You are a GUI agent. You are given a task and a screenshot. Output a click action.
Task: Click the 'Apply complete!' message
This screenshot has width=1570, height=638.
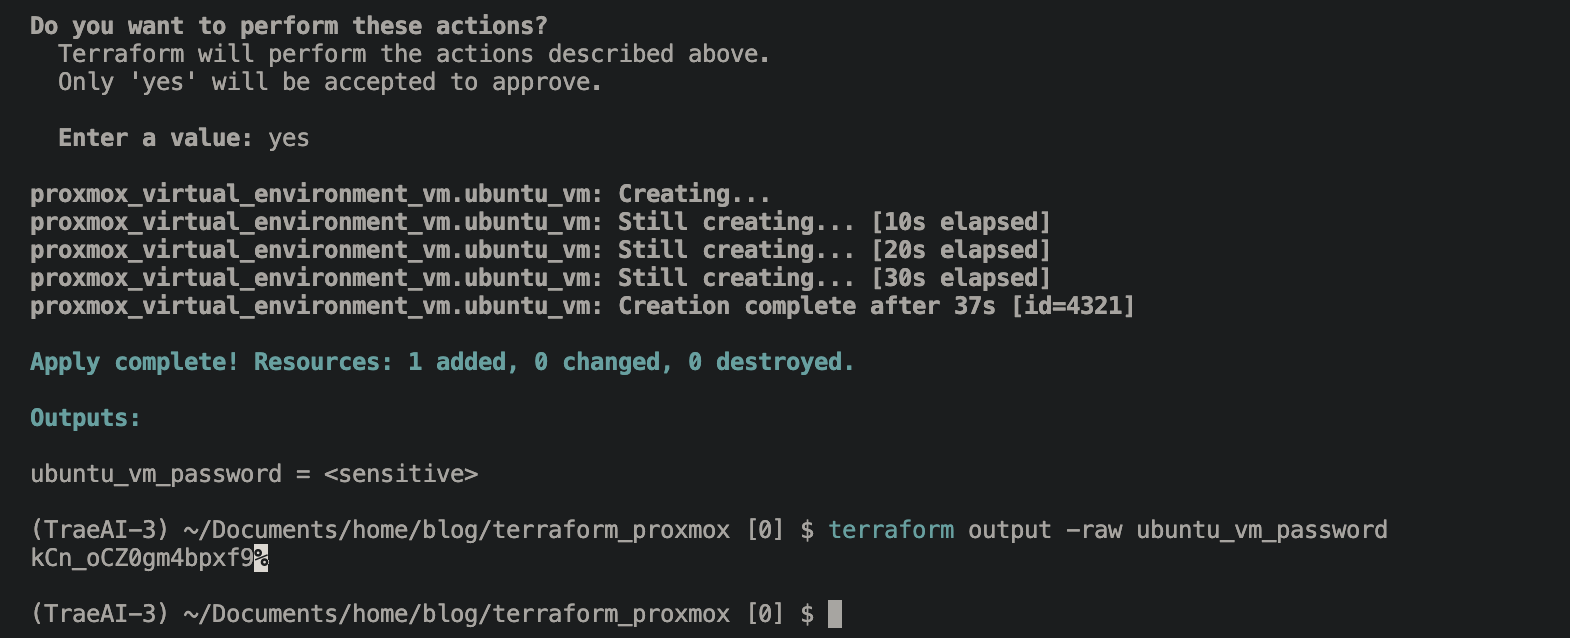coord(134,362)
